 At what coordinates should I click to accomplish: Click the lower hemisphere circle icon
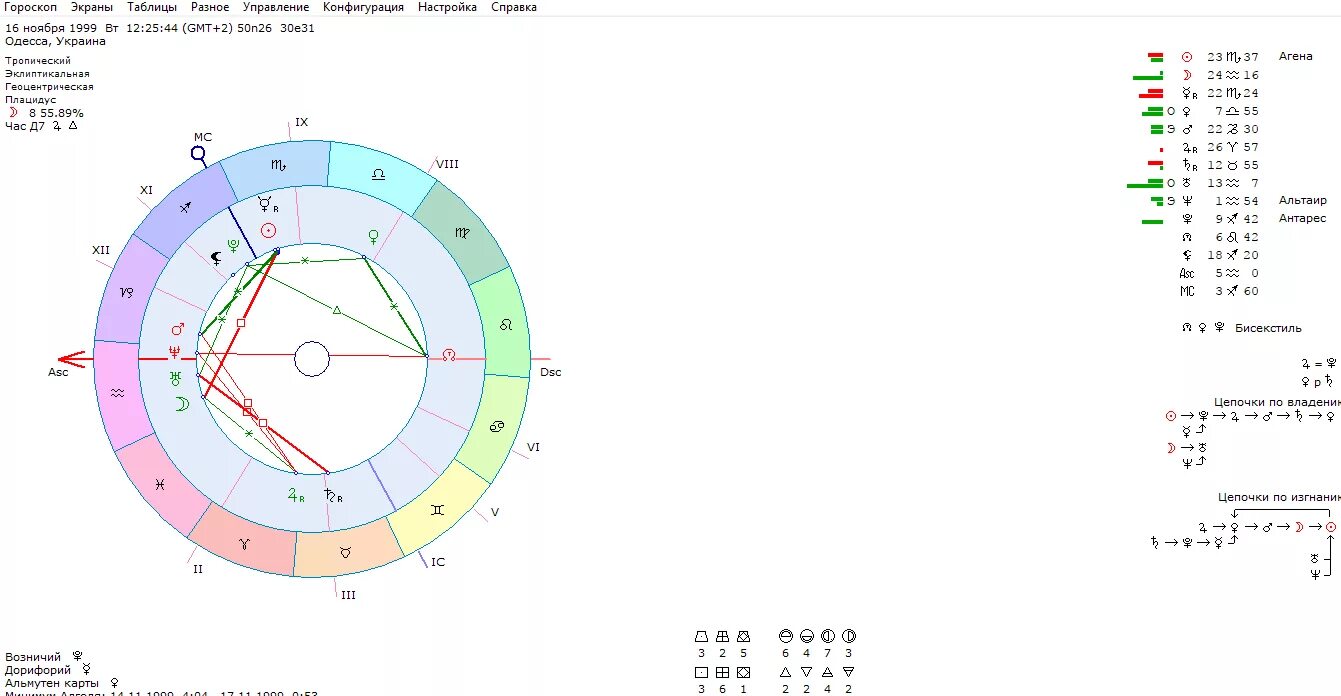point(806,636)
